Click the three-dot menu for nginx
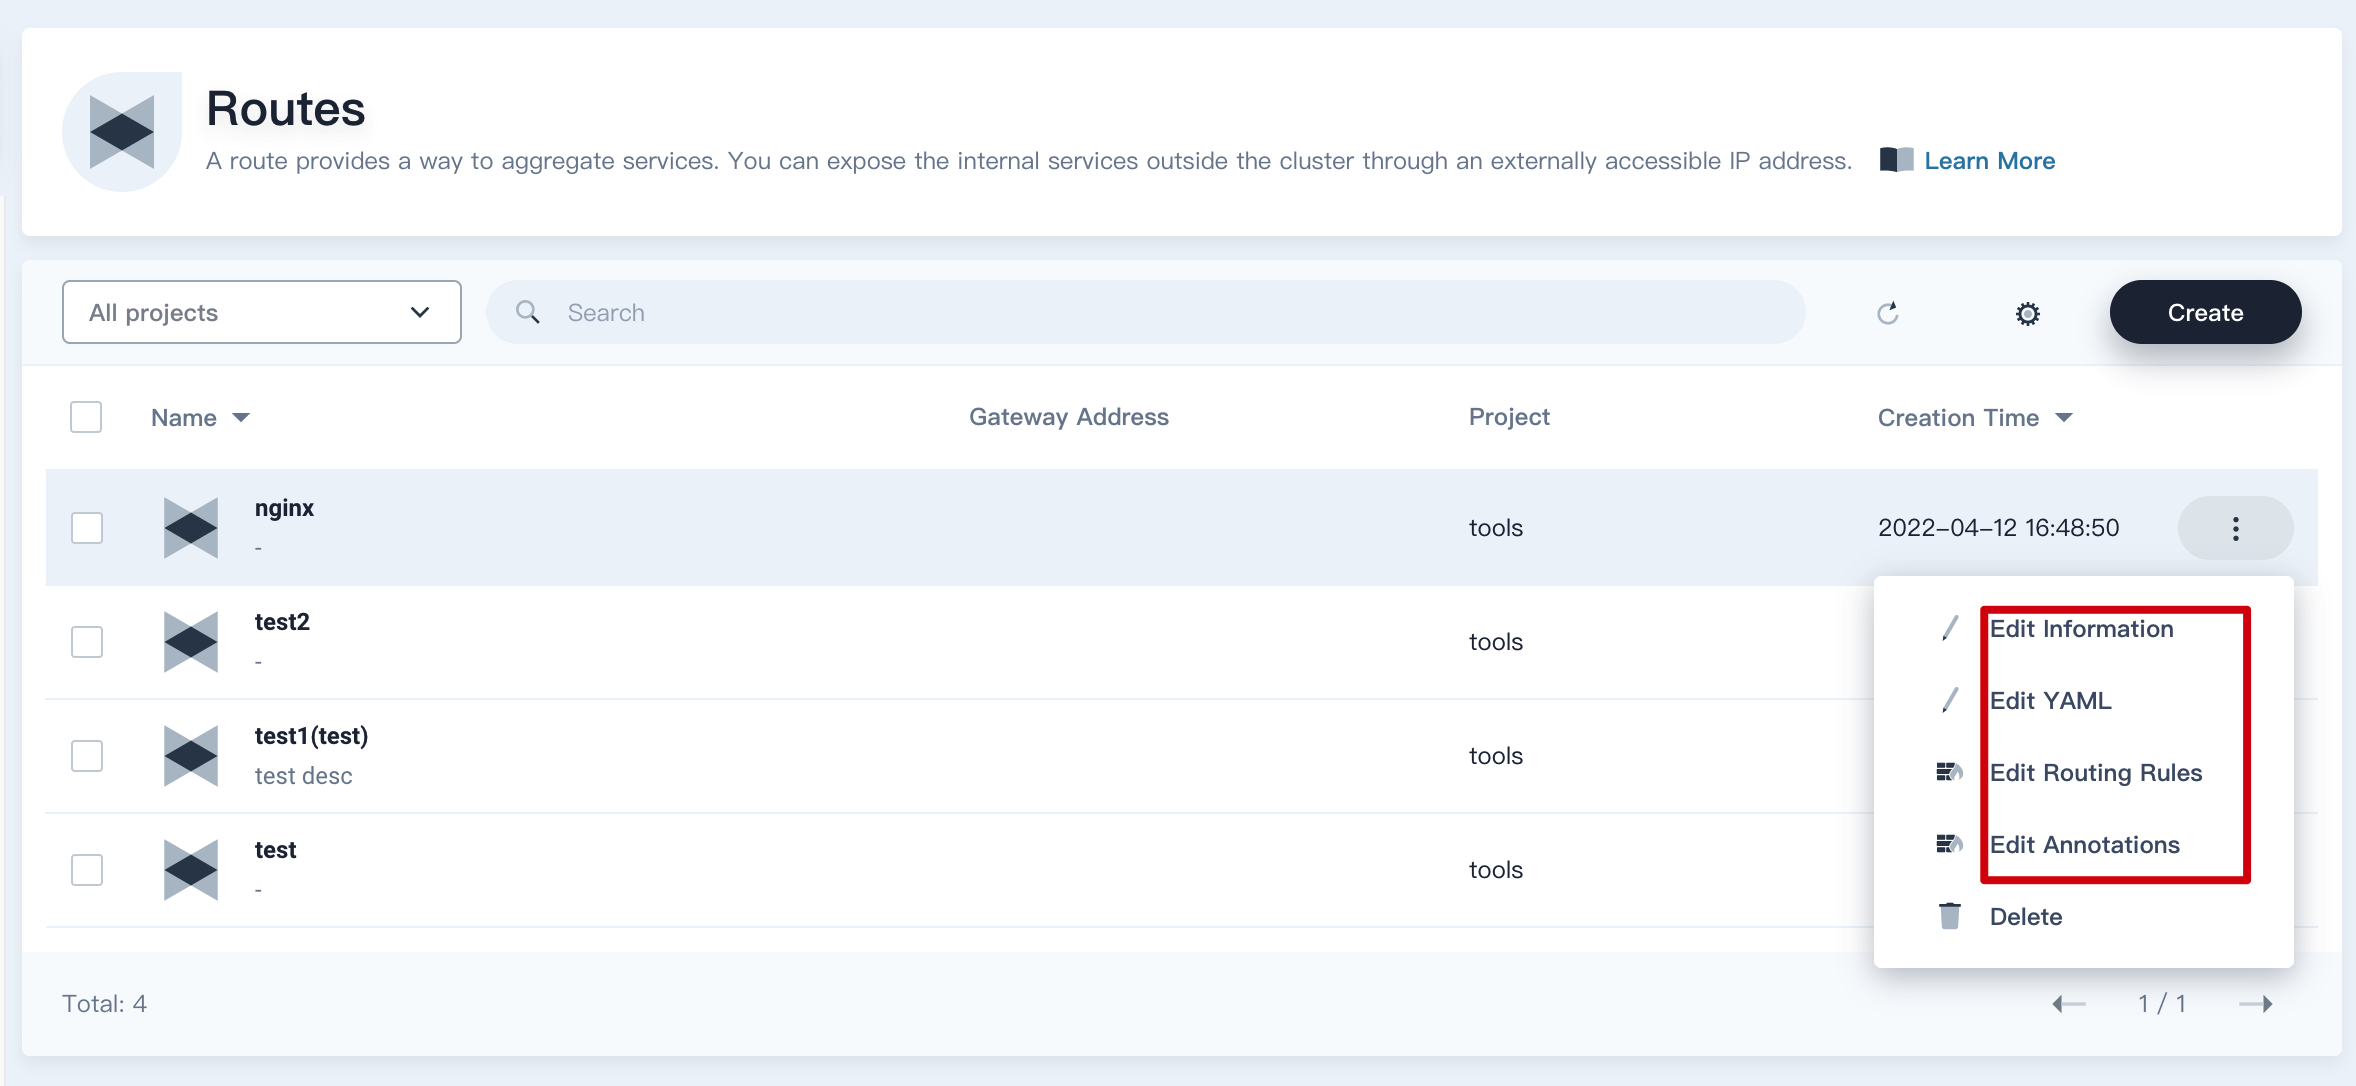2356x1086 pixels. click(2235, 528)
